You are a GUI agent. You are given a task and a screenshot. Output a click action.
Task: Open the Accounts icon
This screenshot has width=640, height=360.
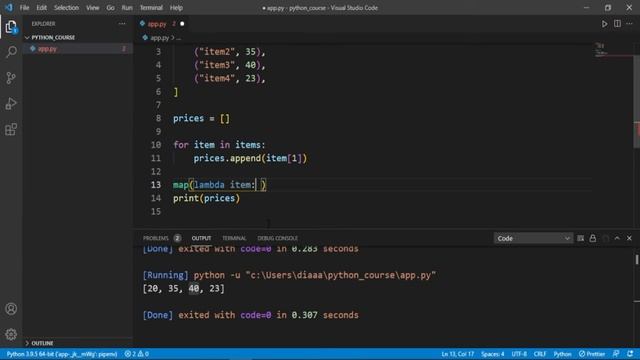coord(11,309)
